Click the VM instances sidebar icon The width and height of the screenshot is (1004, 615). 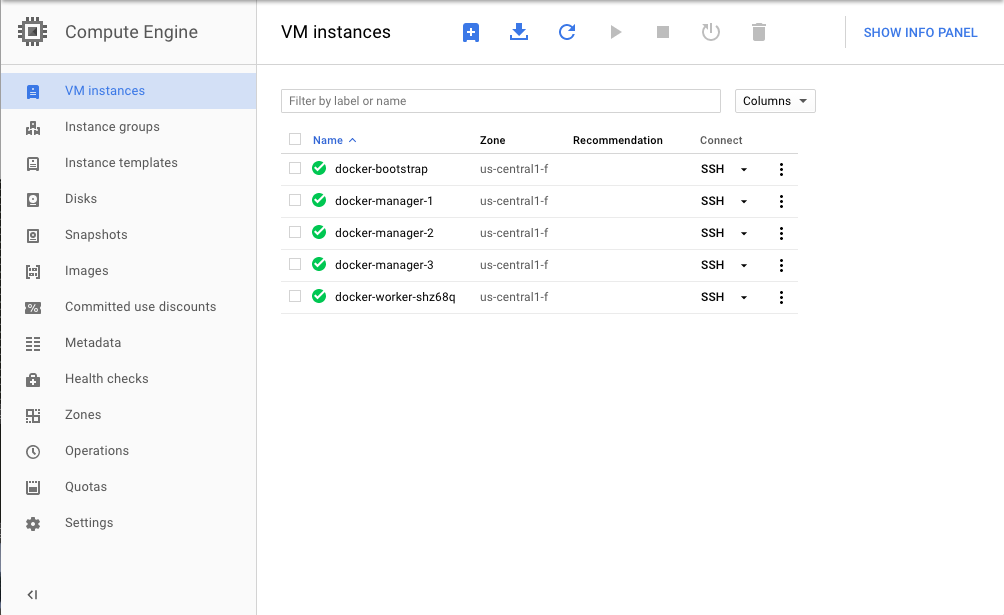coord(33,92)
